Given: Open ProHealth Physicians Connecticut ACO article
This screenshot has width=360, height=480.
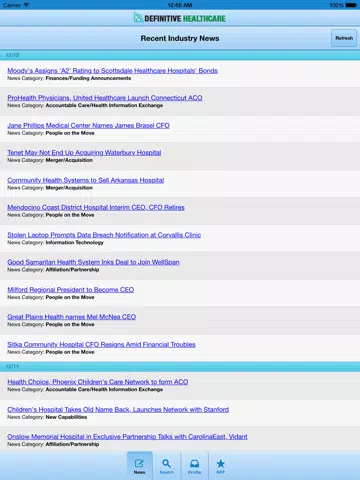Looking at the screenshot, I should pyautogui.click(x=105, y=98).
